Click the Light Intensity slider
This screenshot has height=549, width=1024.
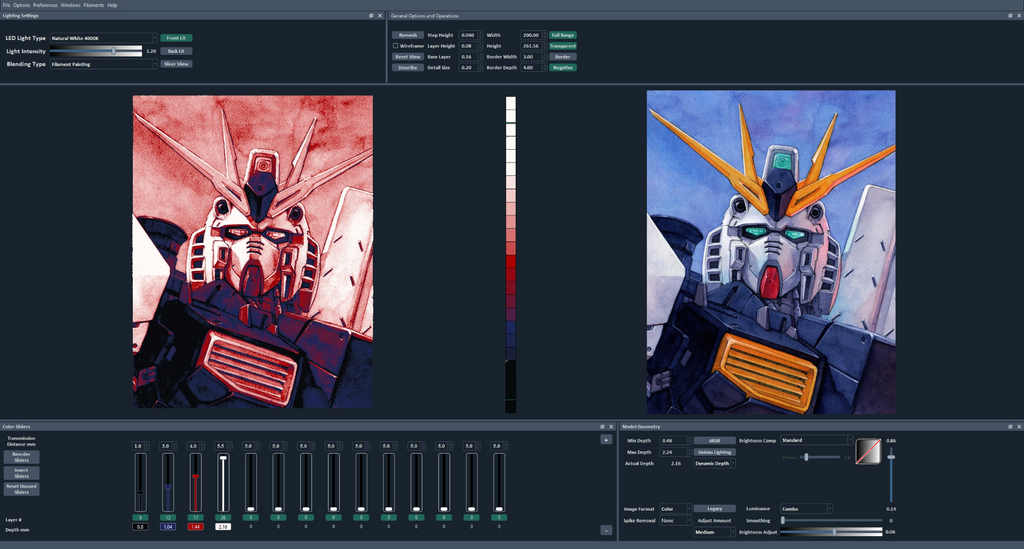(x=96, y=51)
